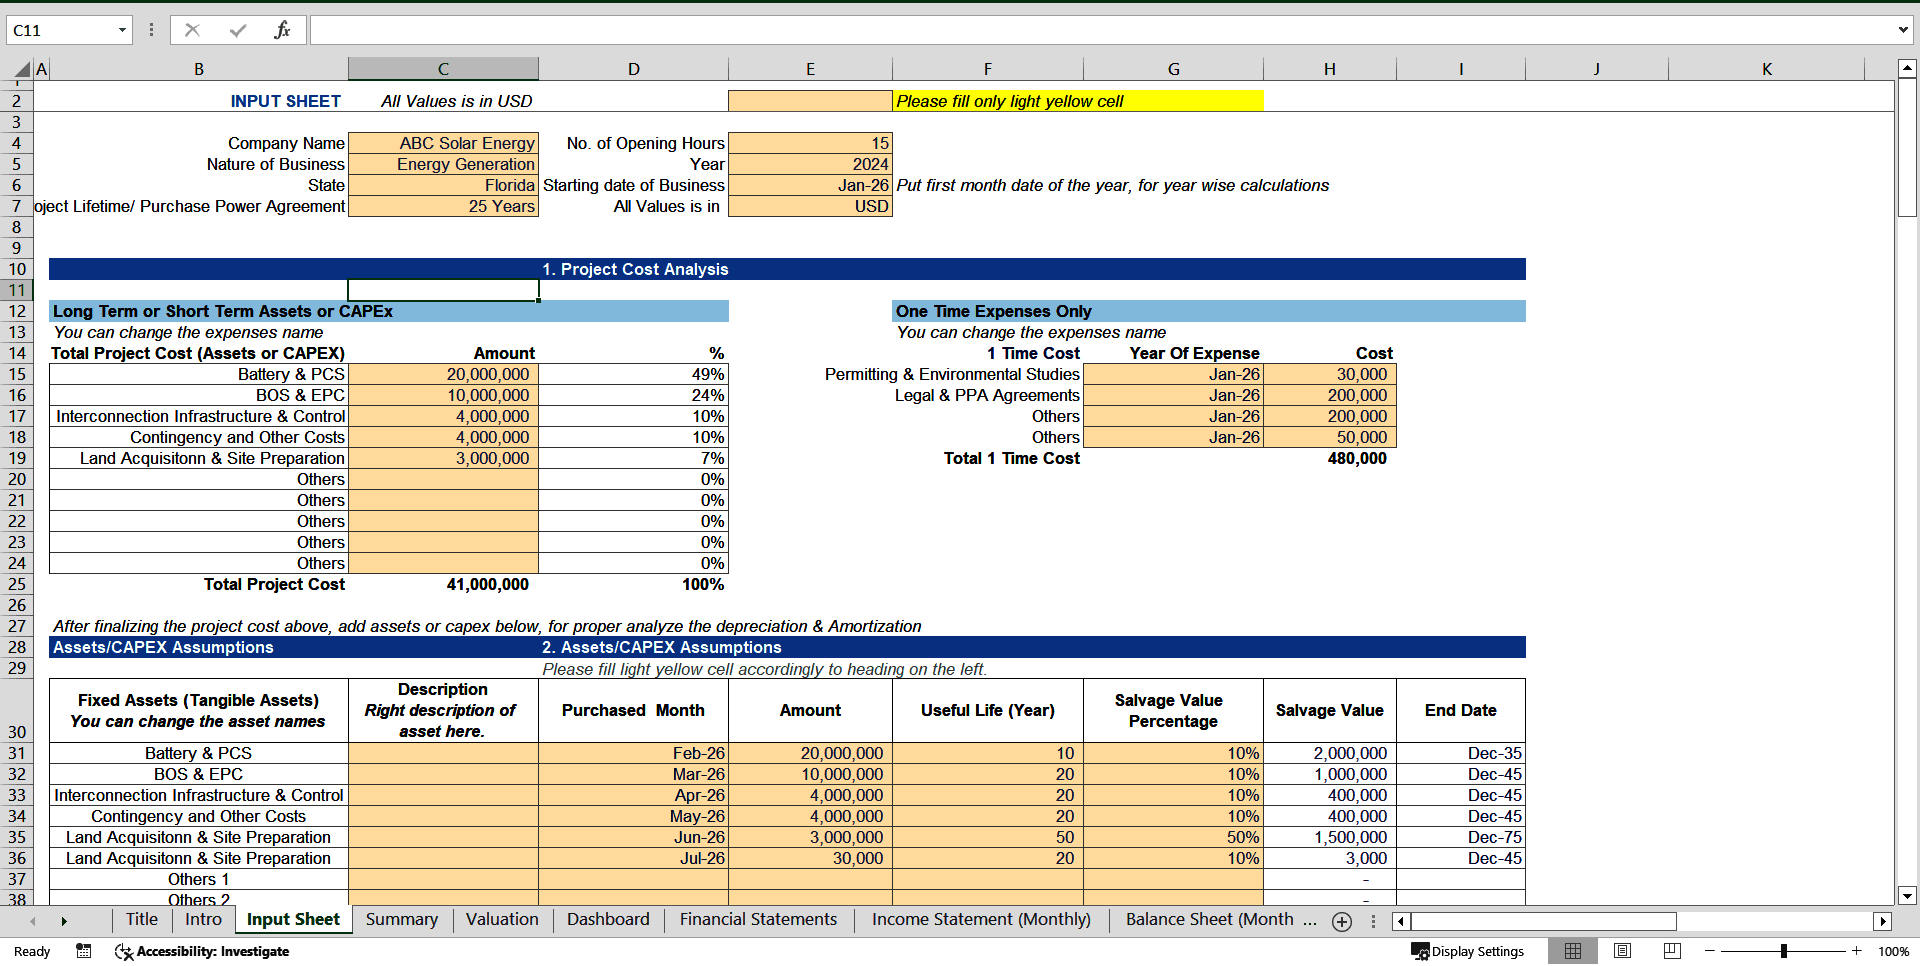Click the Name Box showing C11
Screen dimensions: 1920x966
pyautogui.click(x=62, y=30)
